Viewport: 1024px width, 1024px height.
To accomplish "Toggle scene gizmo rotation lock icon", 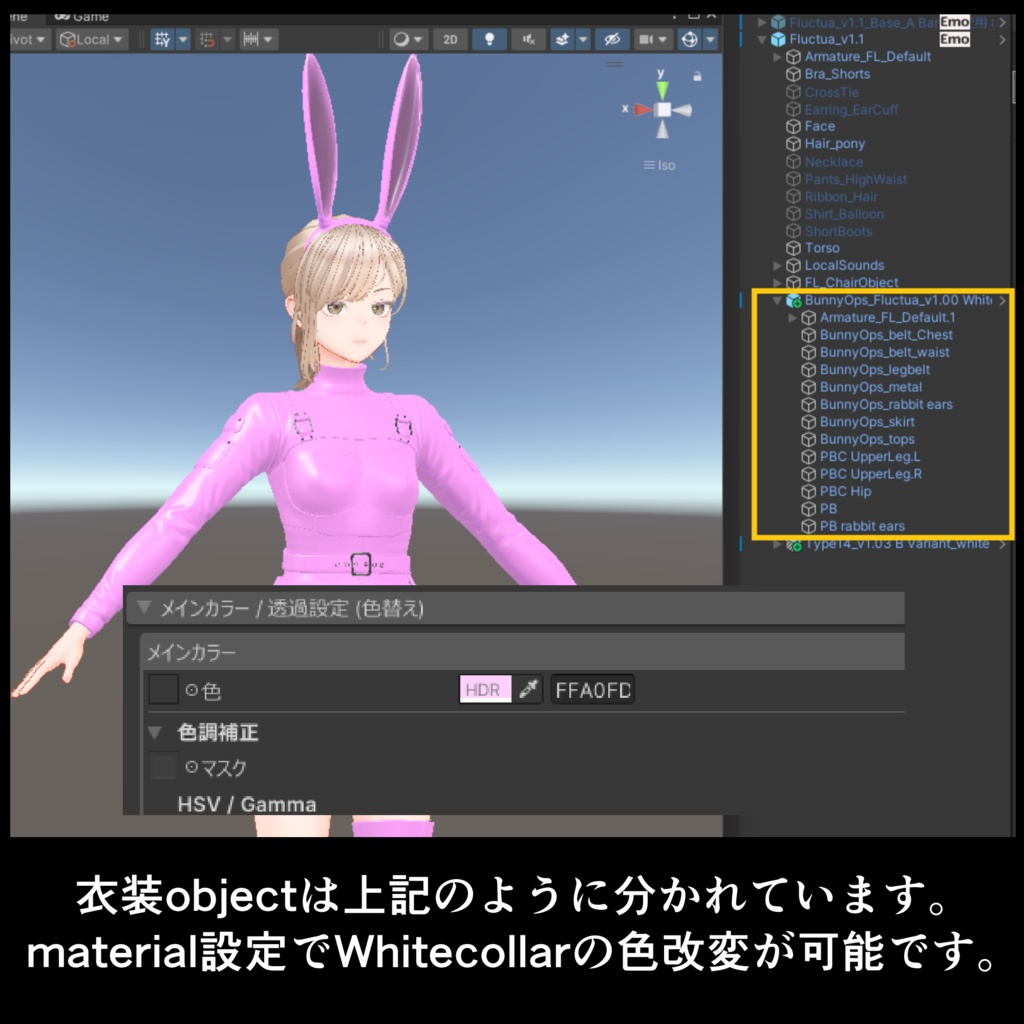I will [697, 76].
